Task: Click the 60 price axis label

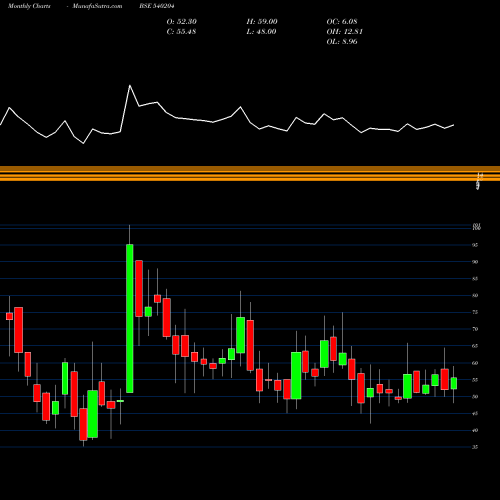Action: 475,363
